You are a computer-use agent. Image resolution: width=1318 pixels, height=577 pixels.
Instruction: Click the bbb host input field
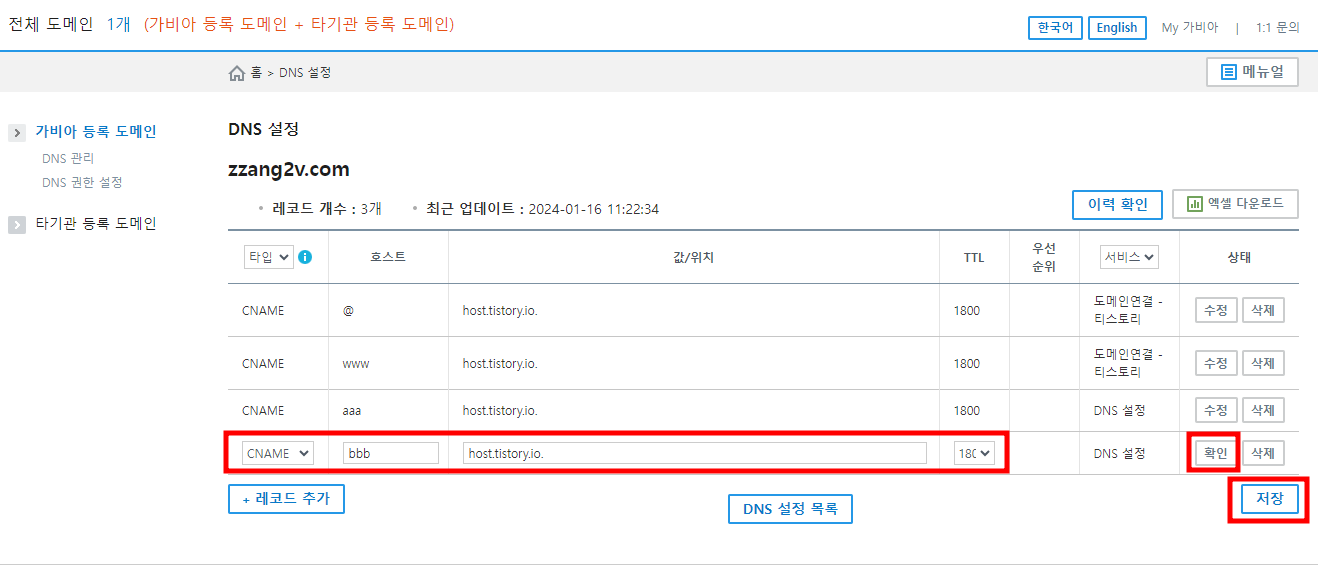point(391,453)
